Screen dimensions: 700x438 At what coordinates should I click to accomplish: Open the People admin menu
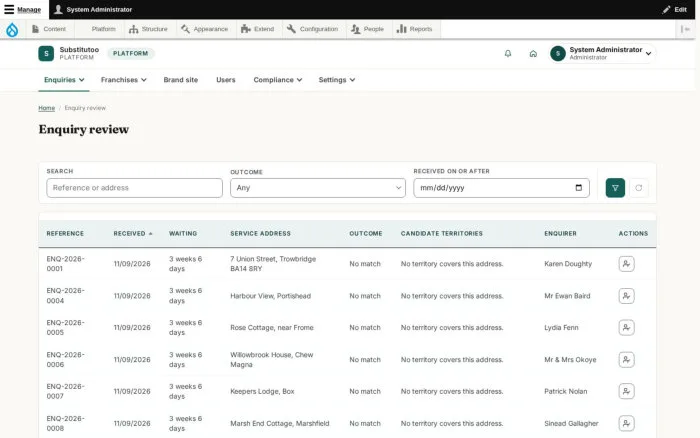(368, 29)
